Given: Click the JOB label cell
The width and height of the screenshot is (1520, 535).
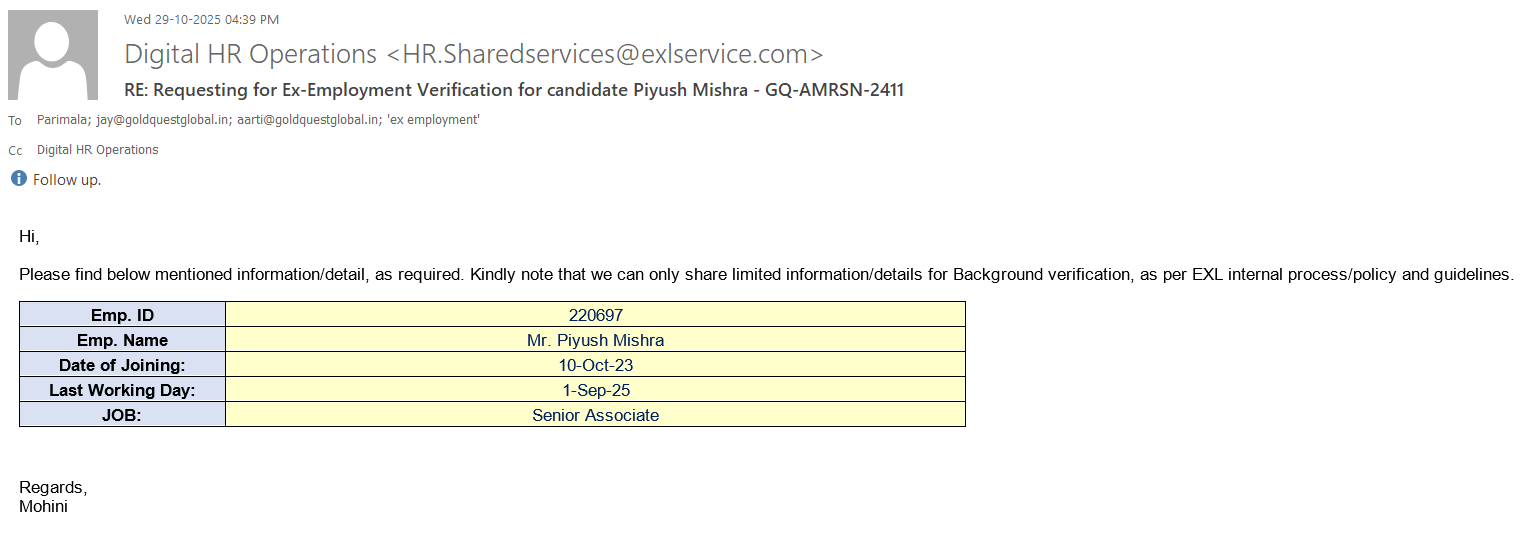Looking at the screenshot, I should [122, 415].
